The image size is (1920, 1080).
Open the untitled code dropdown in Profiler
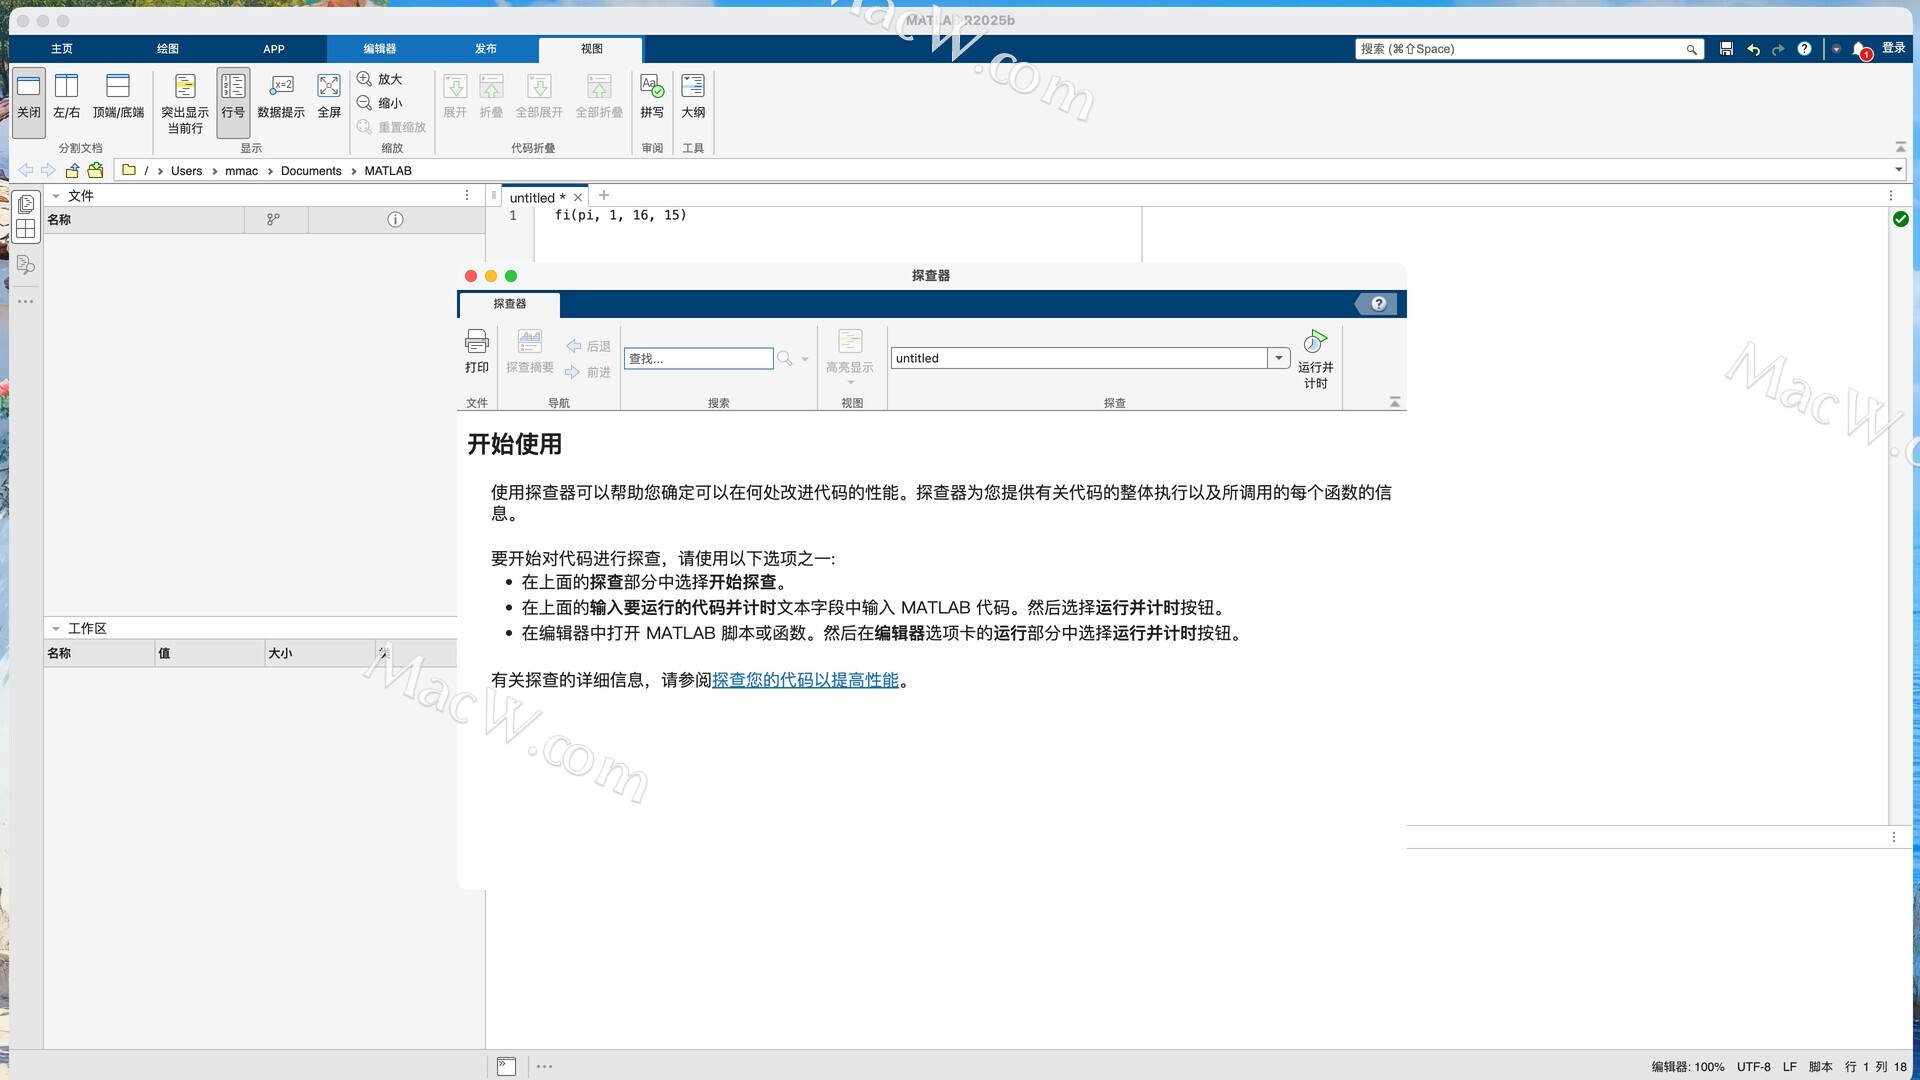pos(1278,358)
